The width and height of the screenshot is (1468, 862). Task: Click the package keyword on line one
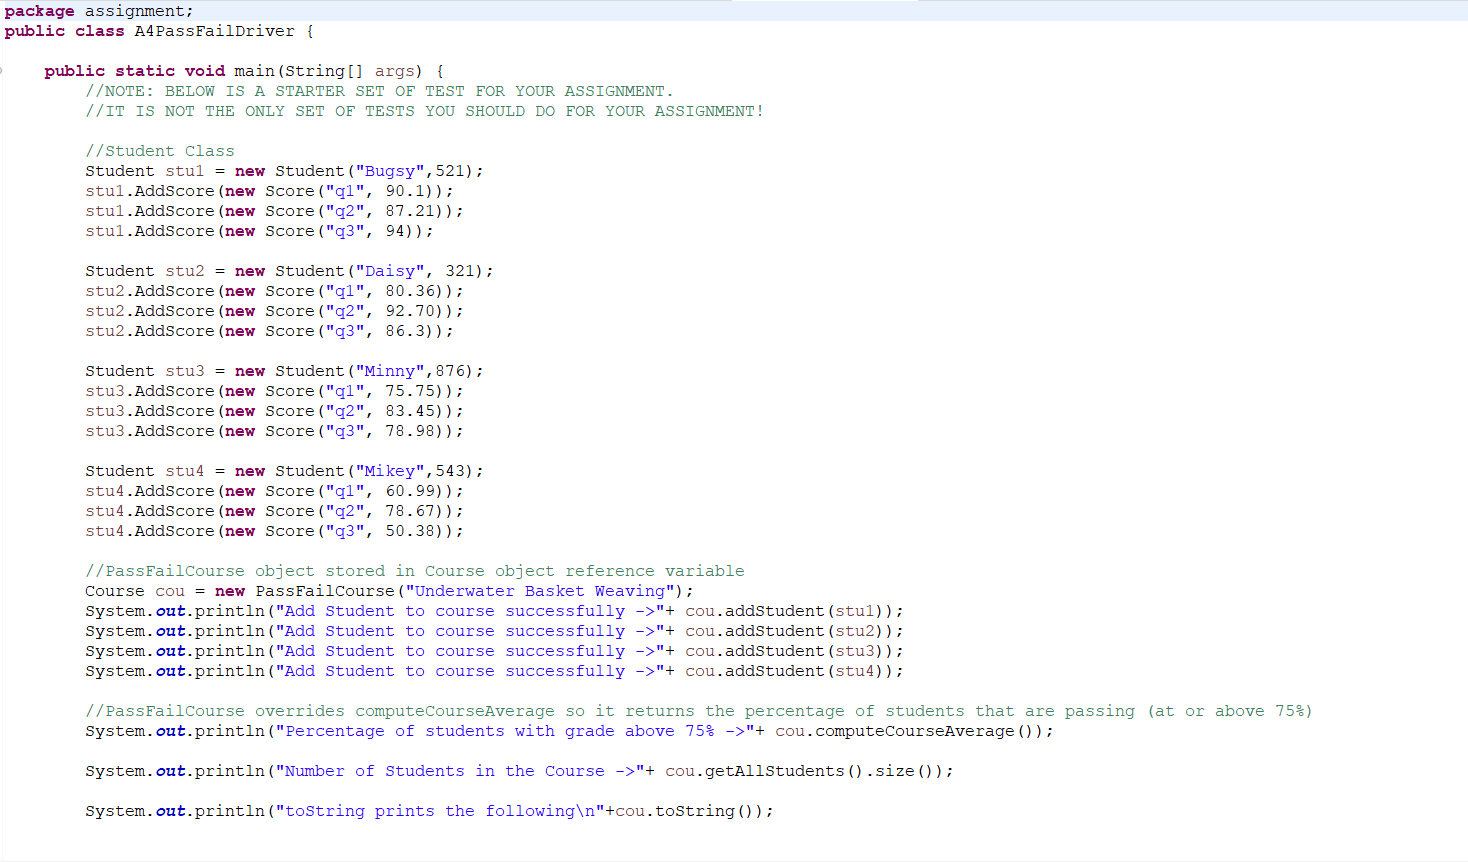point(37,10)
